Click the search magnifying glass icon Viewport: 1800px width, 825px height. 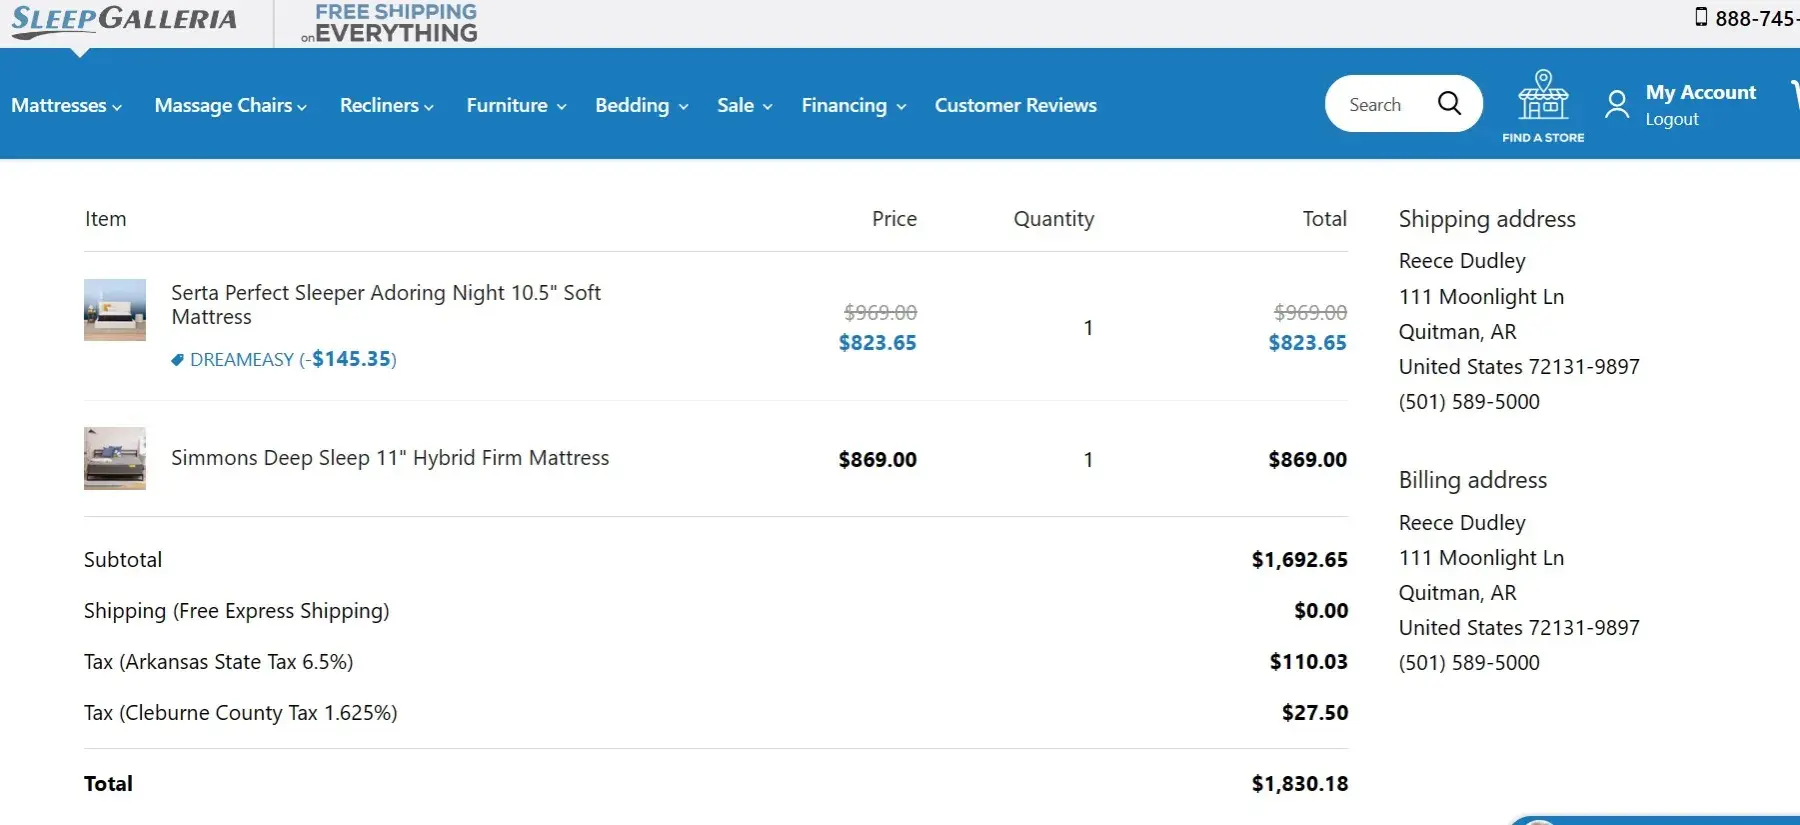[x=1449, y=103]
